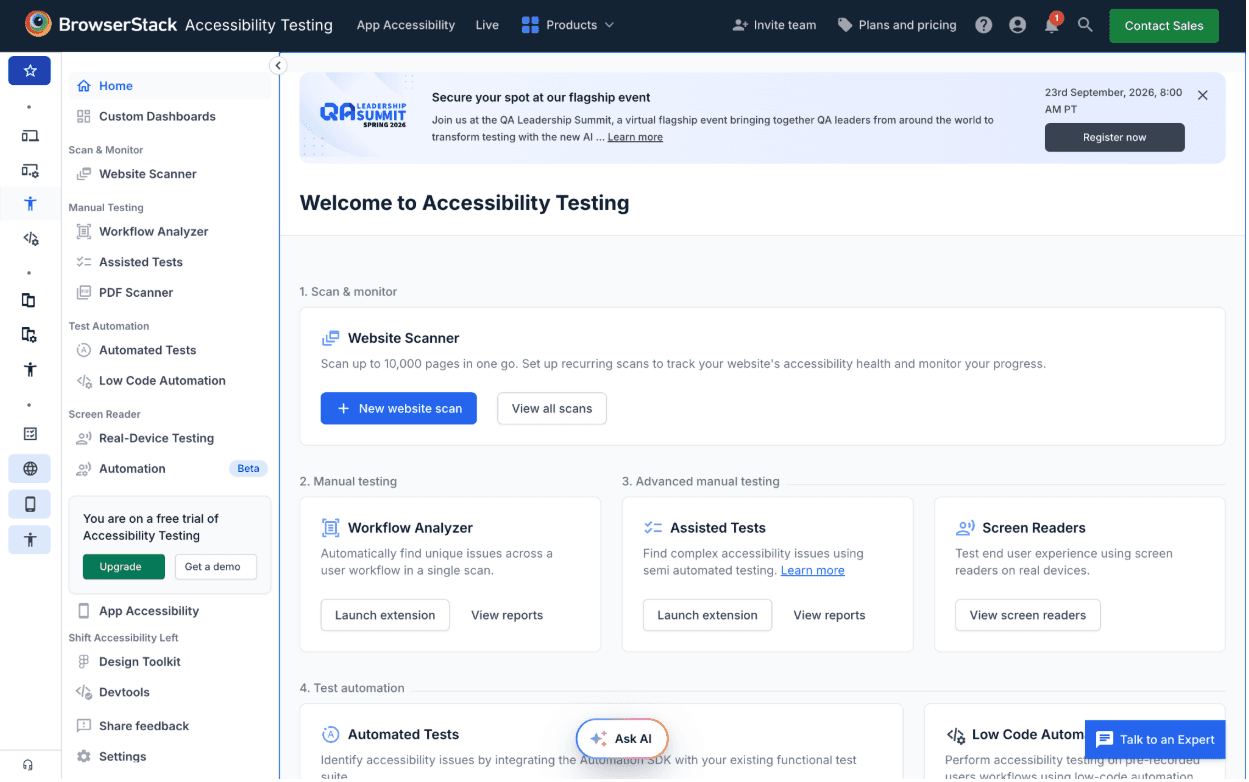1249x782 pixels.
Task: Click View reports in Assisted Tests card
Action: [831, 616]
